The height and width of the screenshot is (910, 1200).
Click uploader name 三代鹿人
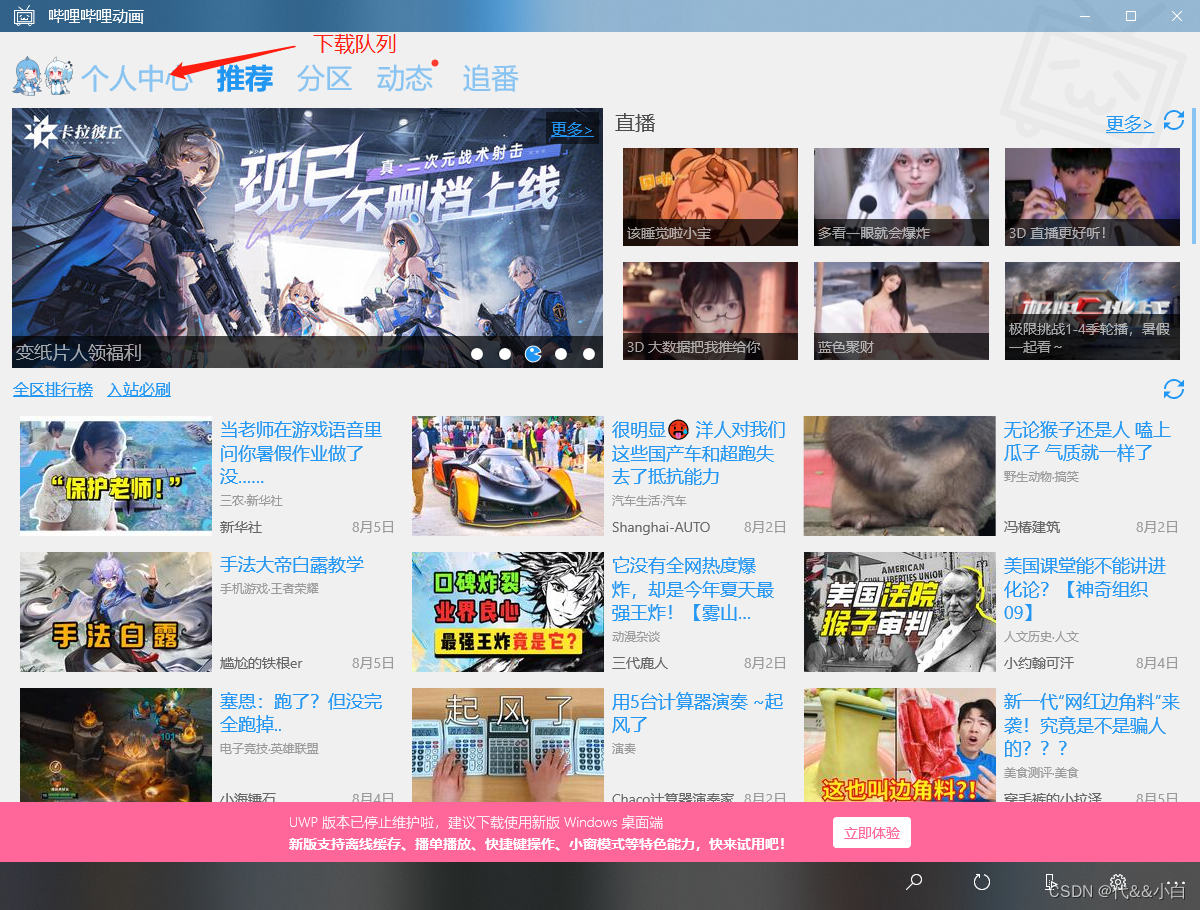[640, 663]
